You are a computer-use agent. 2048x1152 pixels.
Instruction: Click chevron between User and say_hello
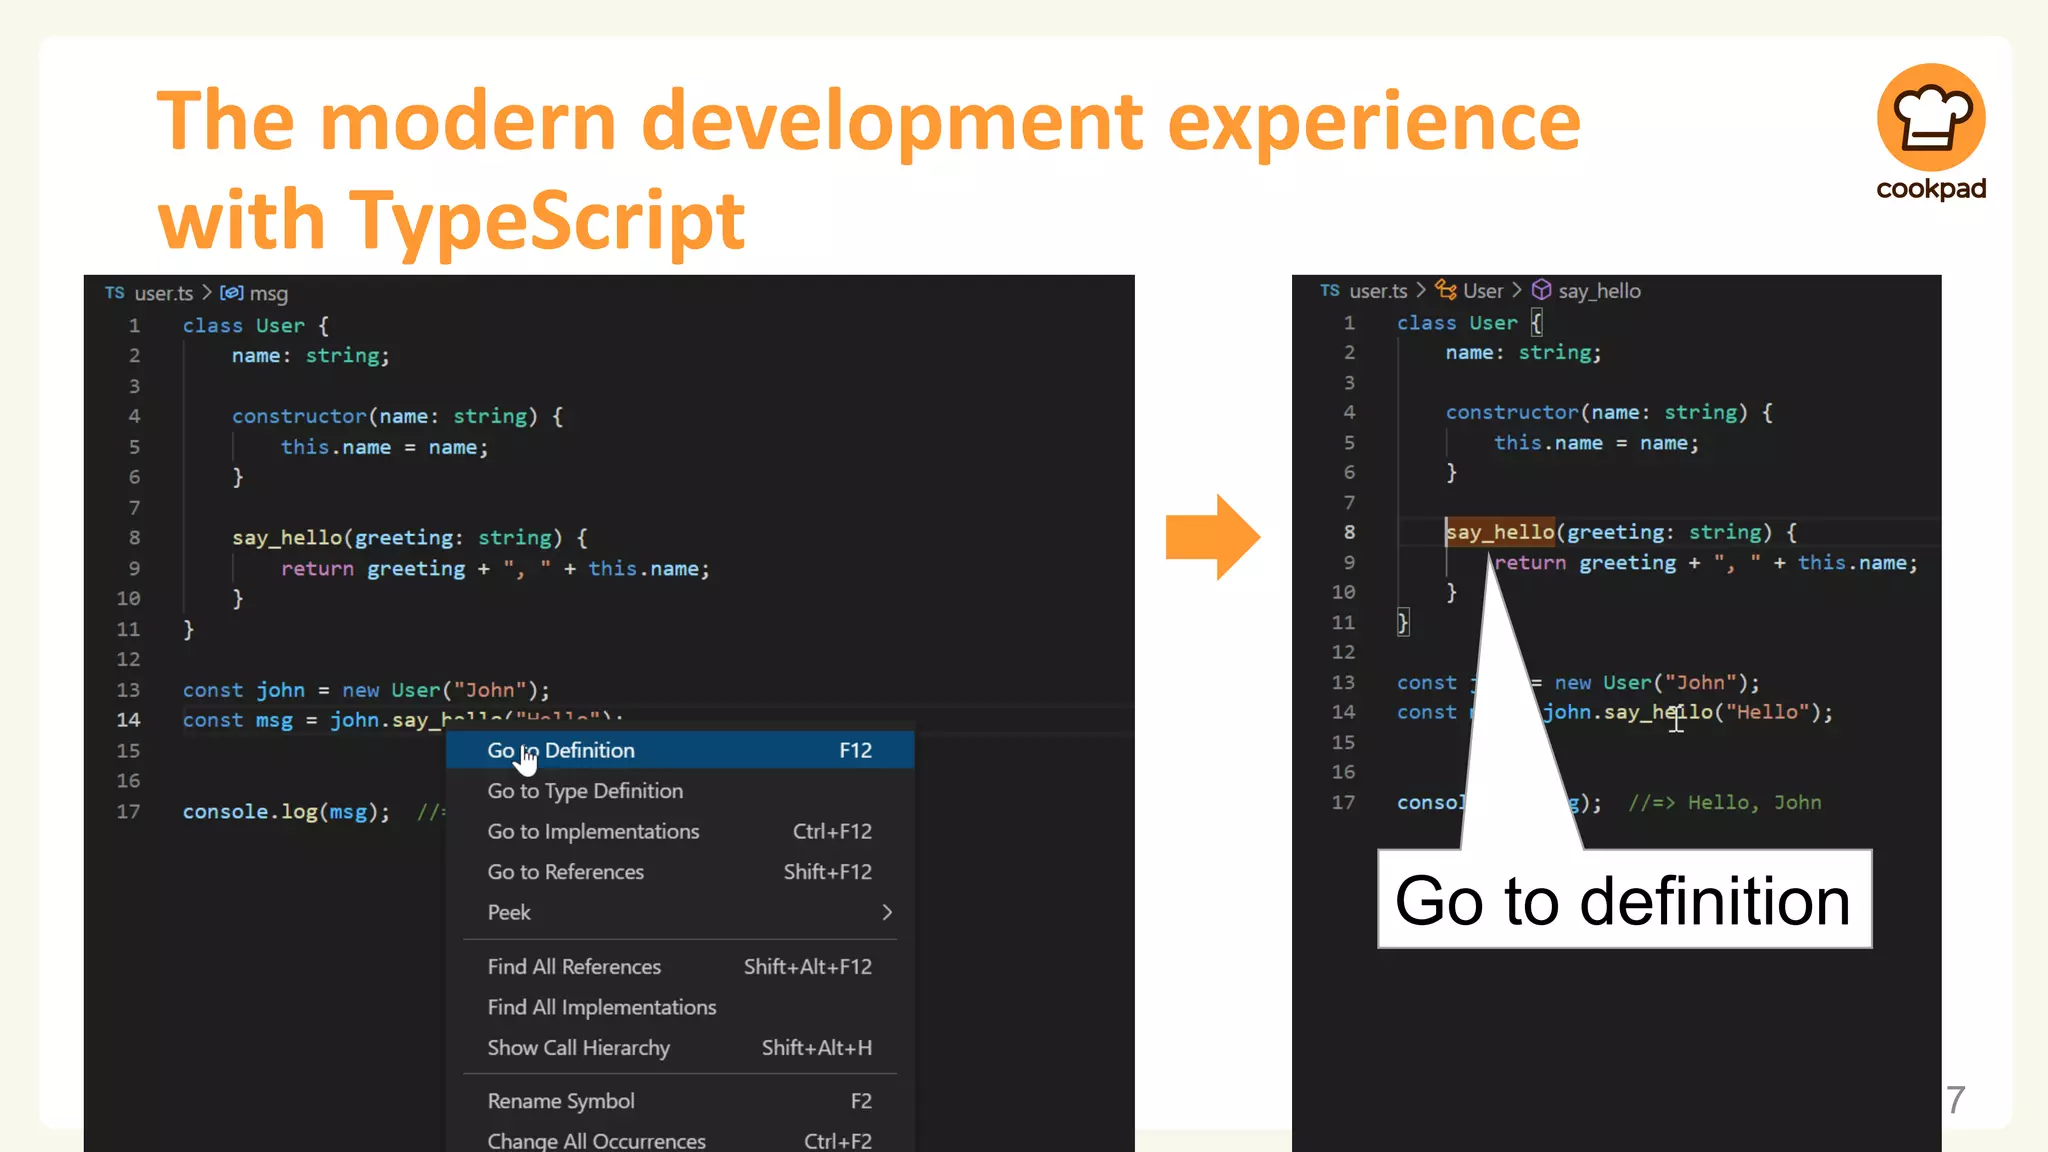point(1517,290)
